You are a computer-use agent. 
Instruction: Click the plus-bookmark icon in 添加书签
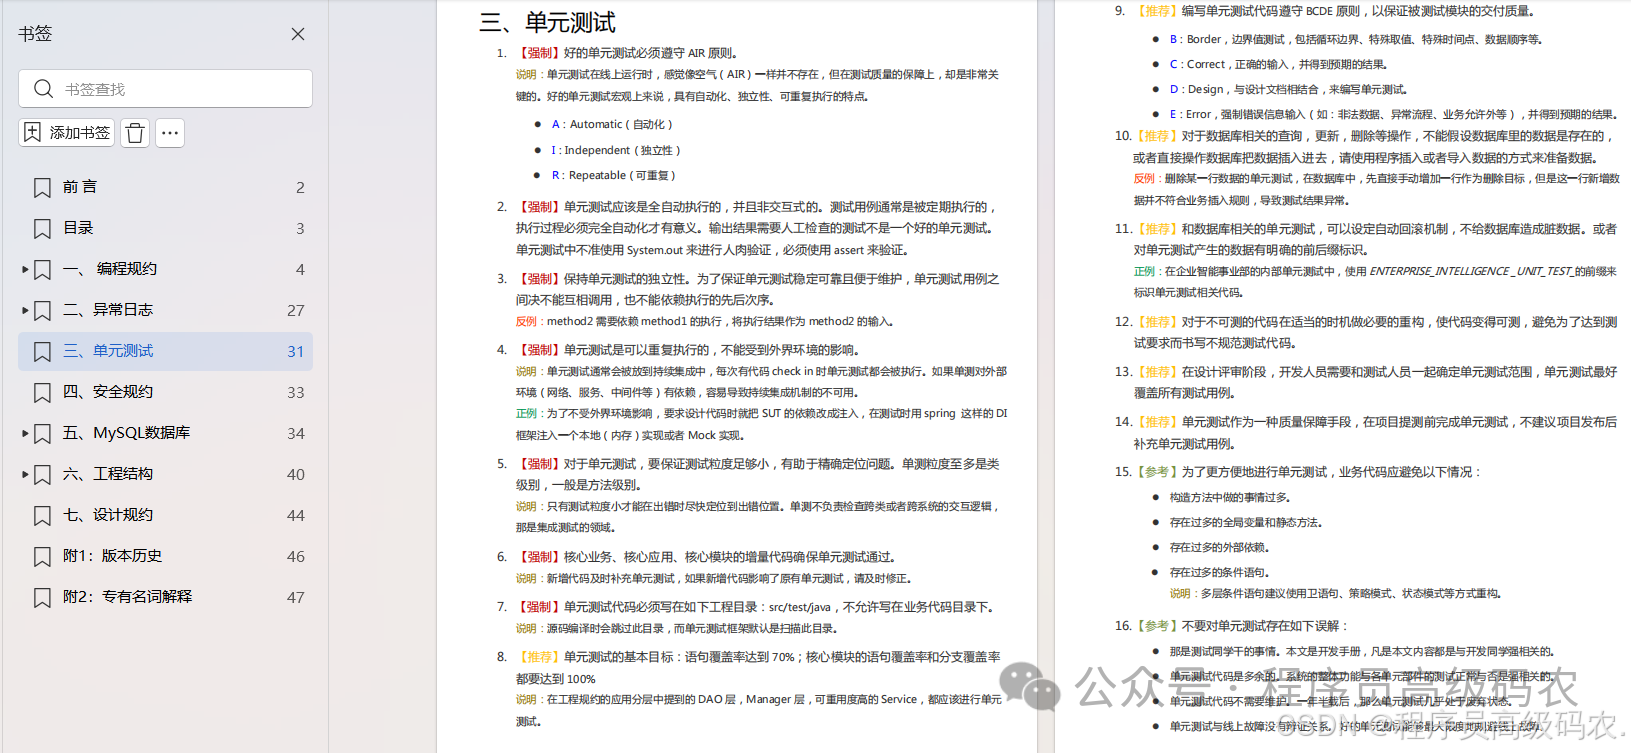(33, 133)
